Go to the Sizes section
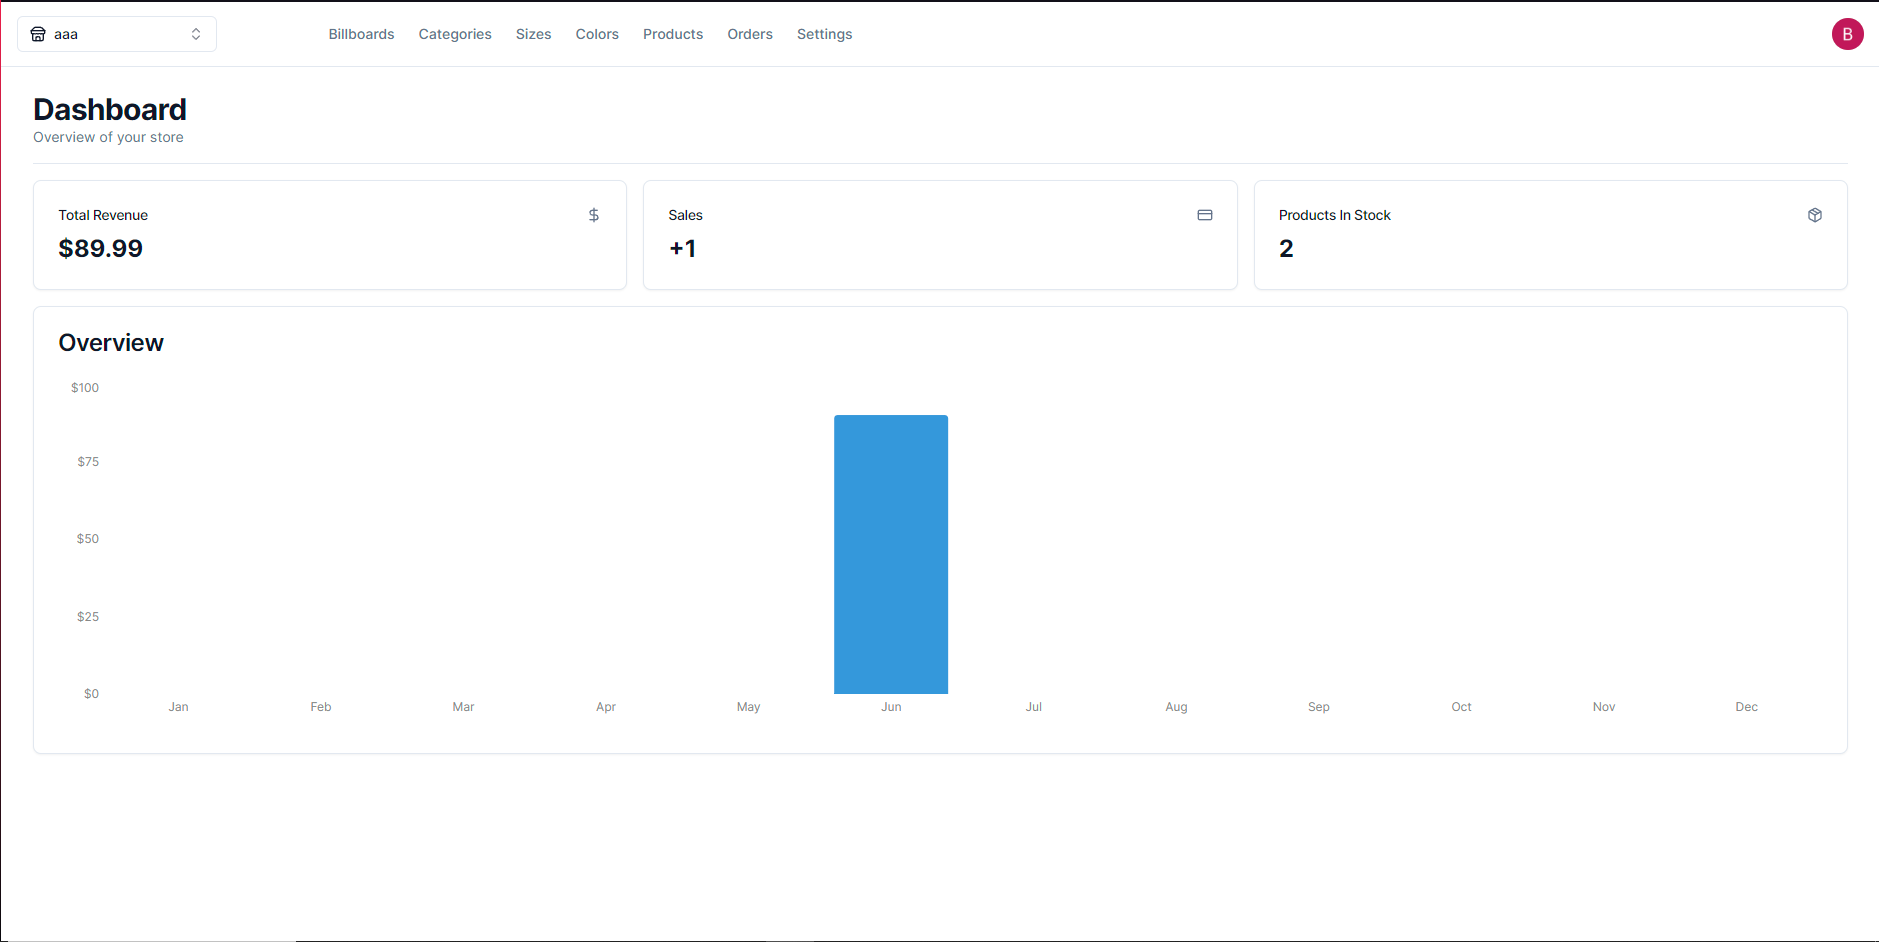This screenshot has height=942, width=1879. tap(533, 33)
